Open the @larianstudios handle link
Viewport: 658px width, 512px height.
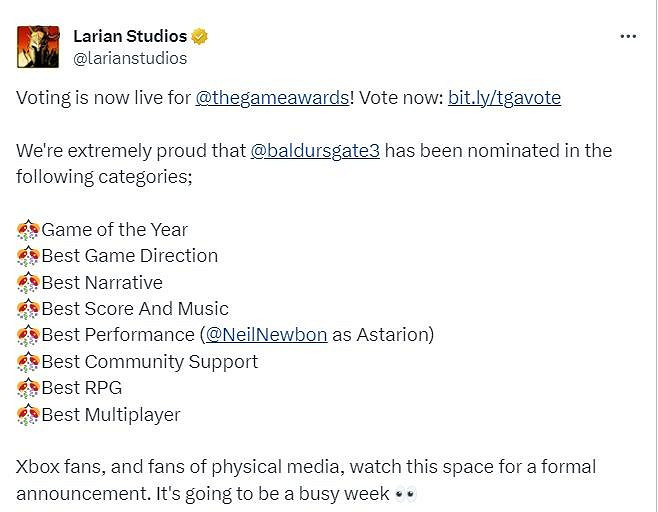[130, 58]
